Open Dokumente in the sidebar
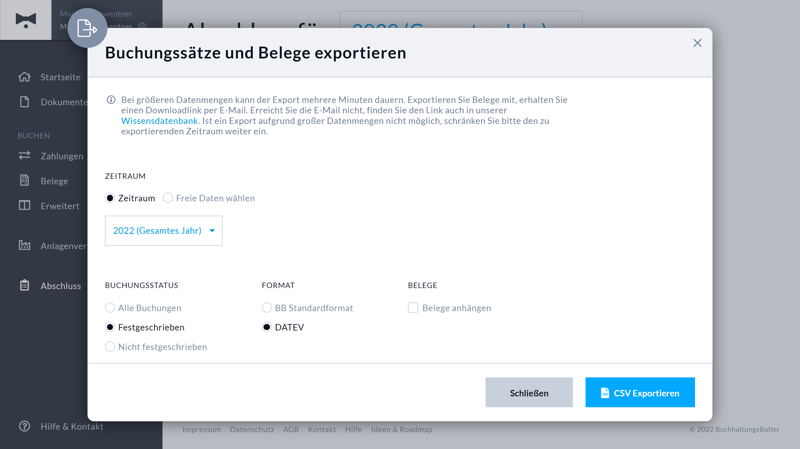This screenshot has width=800, height=449. (x=63, y=102)
